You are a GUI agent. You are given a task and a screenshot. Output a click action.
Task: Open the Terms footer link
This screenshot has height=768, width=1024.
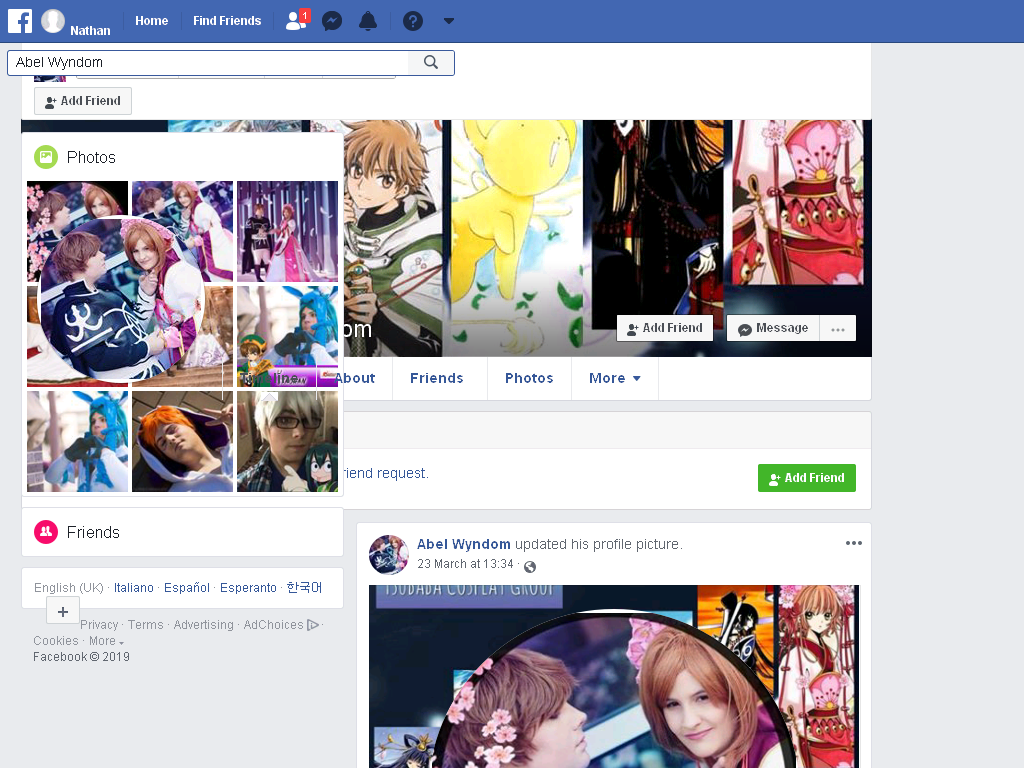146,625
